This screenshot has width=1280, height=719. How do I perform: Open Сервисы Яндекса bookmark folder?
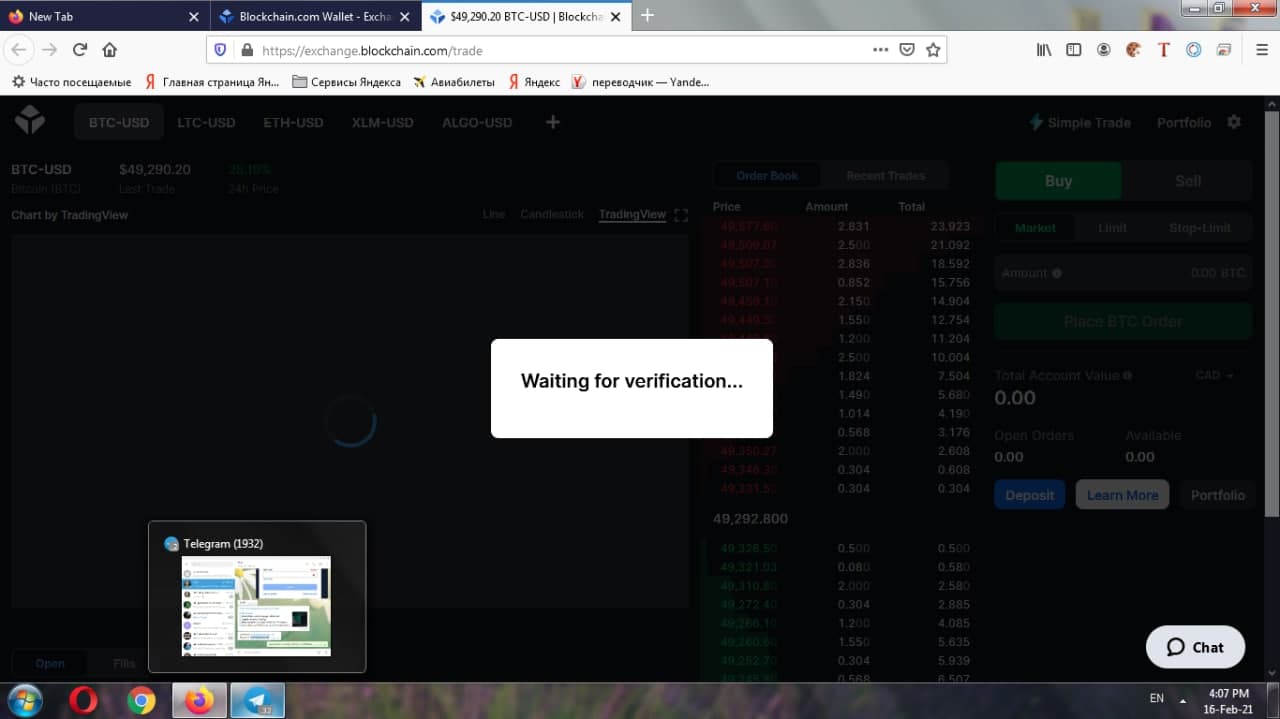point(347,82)
